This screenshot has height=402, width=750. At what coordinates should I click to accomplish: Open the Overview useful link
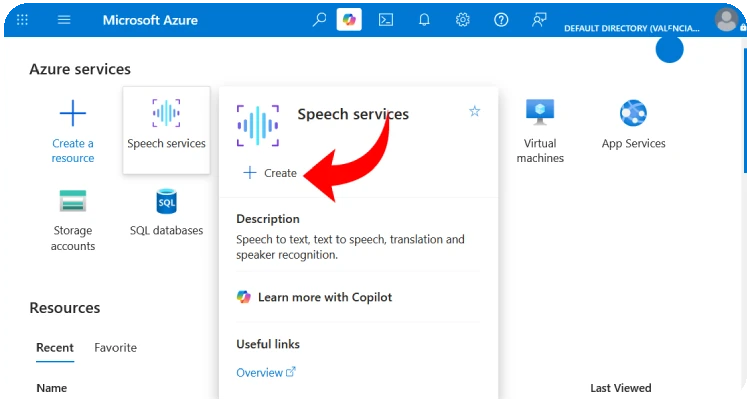point(266,372)
